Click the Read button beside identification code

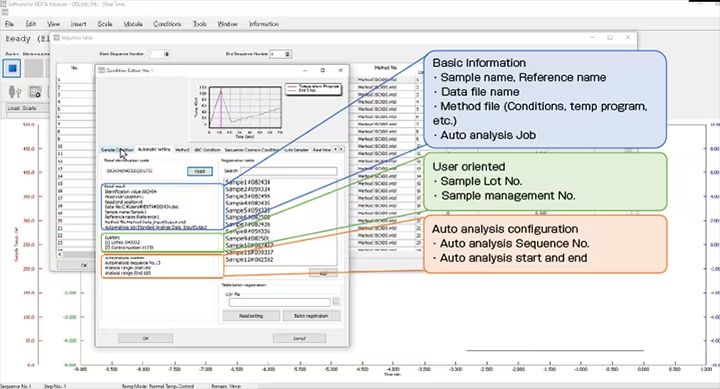click(x=200, y=171)
